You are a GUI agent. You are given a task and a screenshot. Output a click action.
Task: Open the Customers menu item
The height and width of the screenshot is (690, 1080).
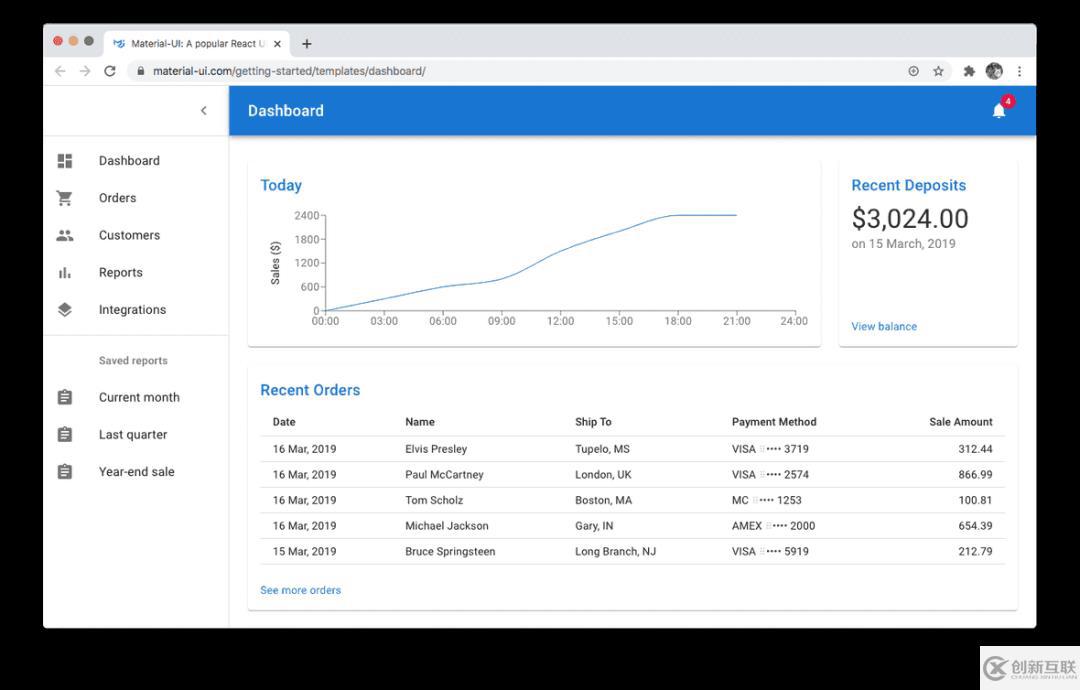pos(136,236)
